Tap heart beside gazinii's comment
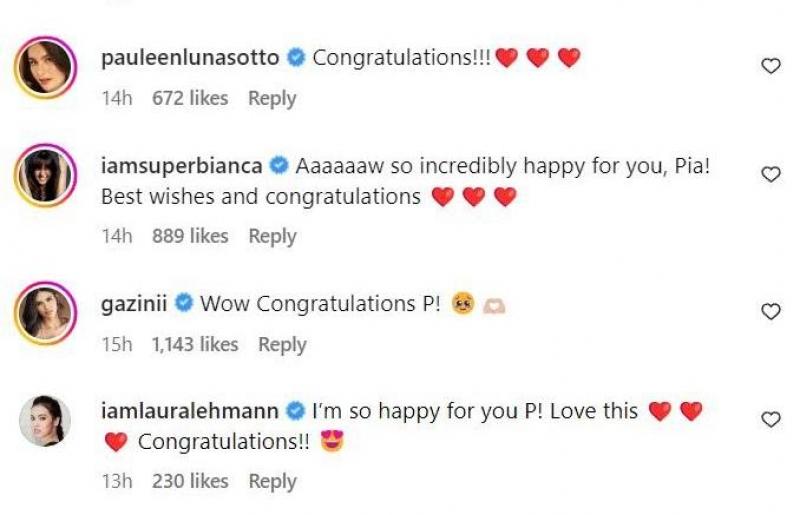This screenshot has height=515, width=800. click(x=770, y=312)
